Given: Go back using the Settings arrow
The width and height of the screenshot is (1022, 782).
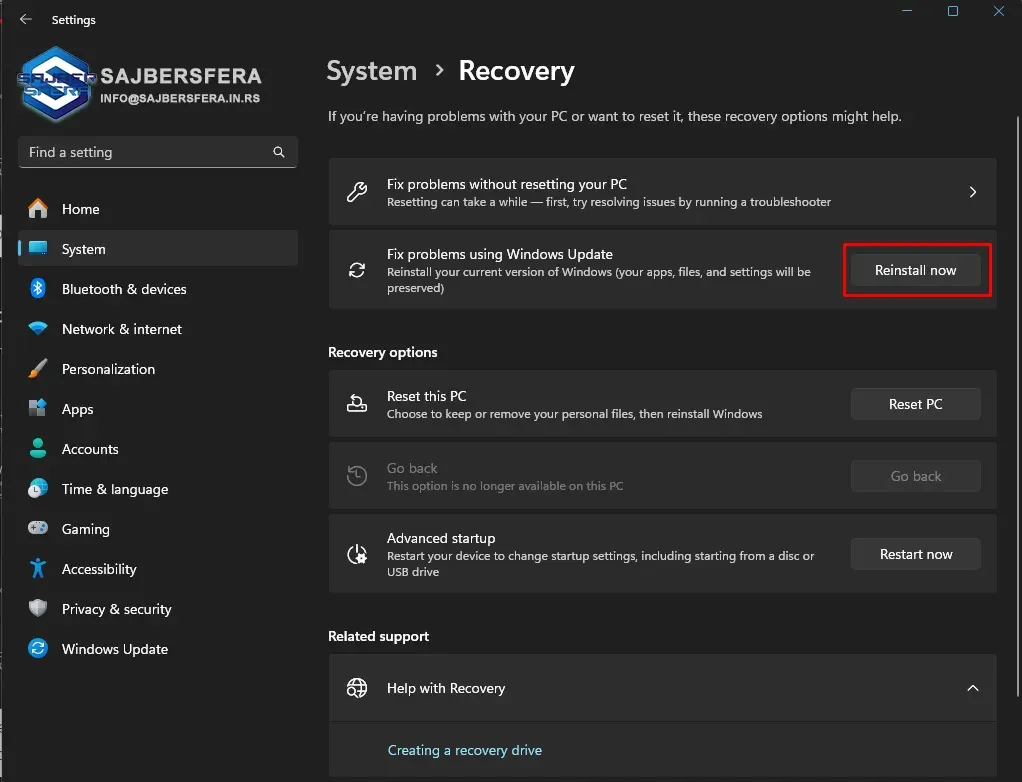Looking at the screenshot, I should tap(26, 19).
